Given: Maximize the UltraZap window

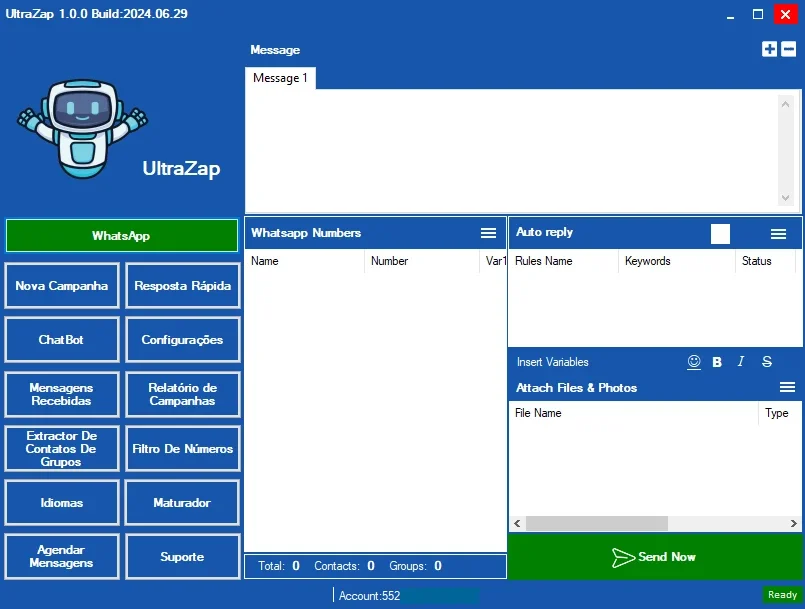Looking at the screenshot, I should (x=758, y=14).
